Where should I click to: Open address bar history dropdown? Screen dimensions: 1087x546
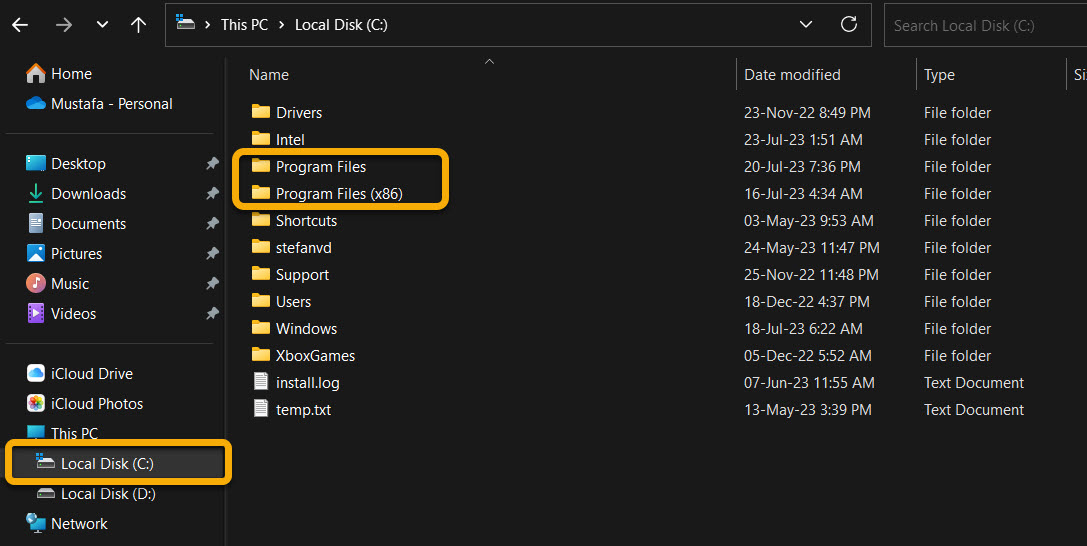[x=806, y=25]
